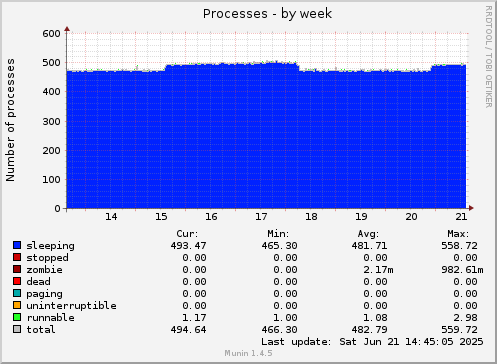Click the x-axis date label 15

[x=161, y=217]
